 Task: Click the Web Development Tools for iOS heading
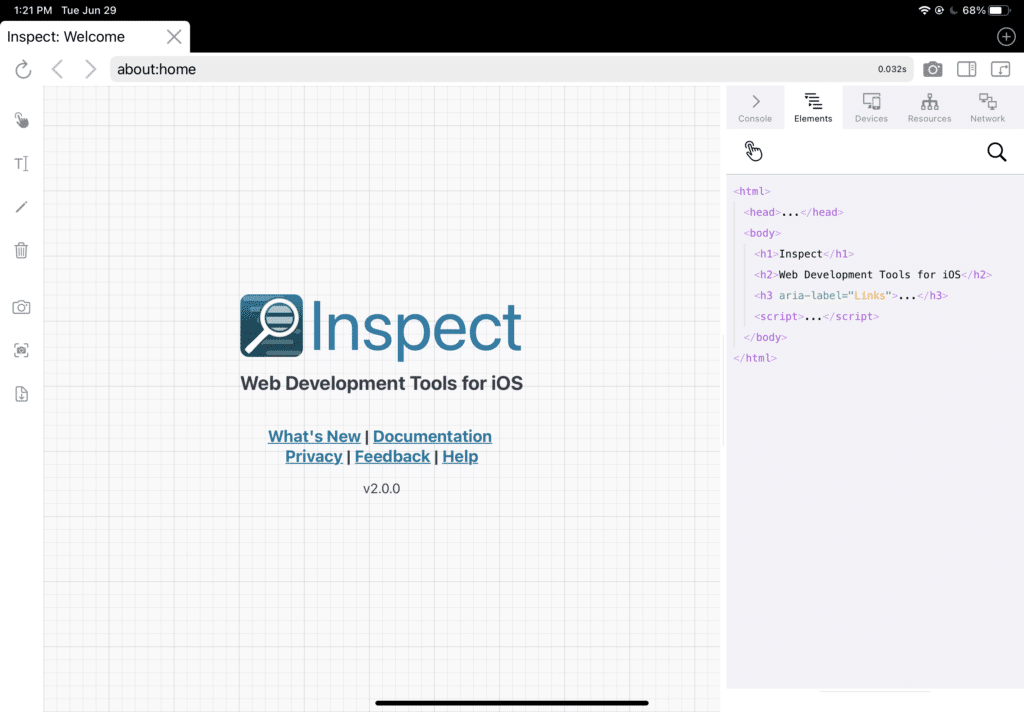coord(381,383)
